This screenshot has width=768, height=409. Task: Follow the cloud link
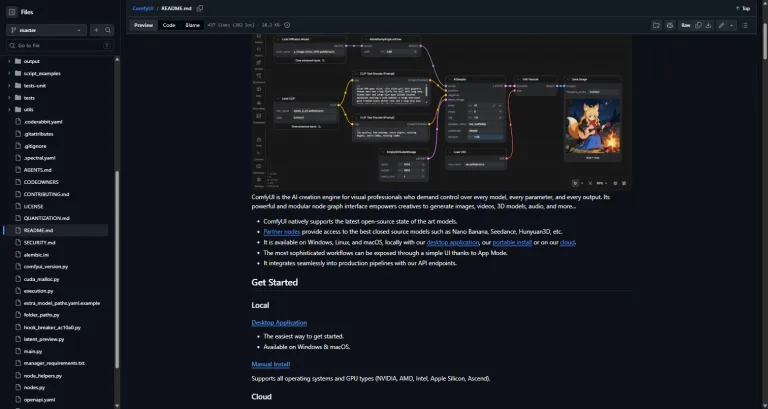(567, 242)
